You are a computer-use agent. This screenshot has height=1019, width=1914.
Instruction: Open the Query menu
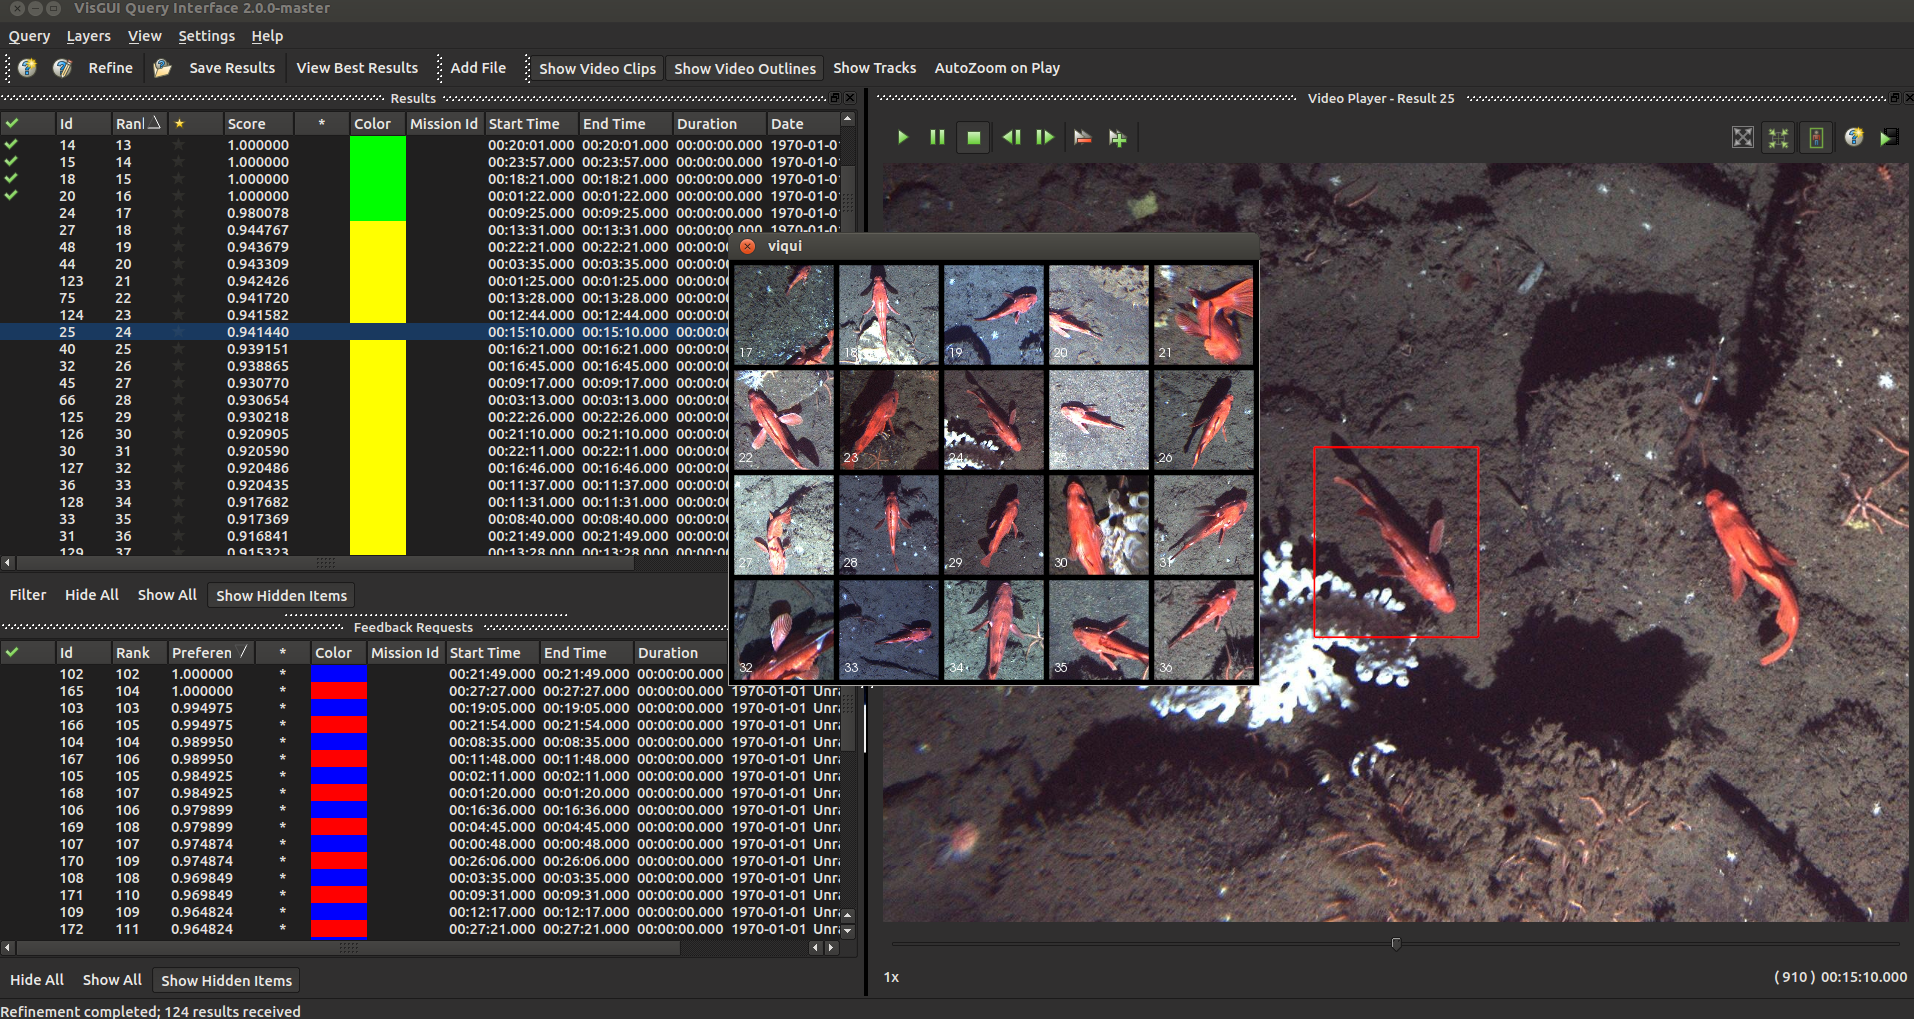pyautogui.click(x=29, y=36)
